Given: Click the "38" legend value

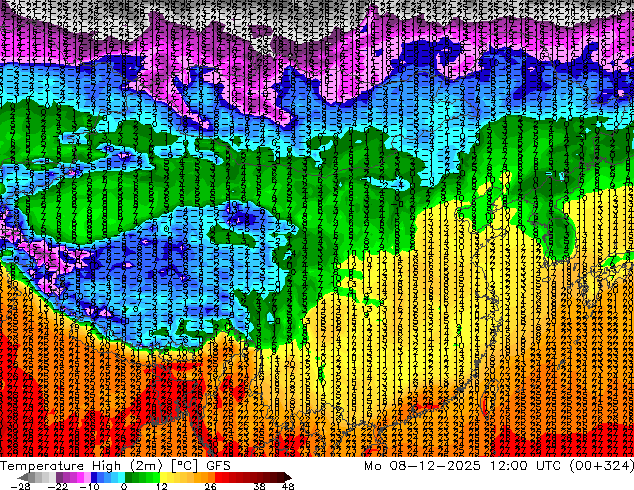Looking at the screenshot, I should [x=259, y=486].
